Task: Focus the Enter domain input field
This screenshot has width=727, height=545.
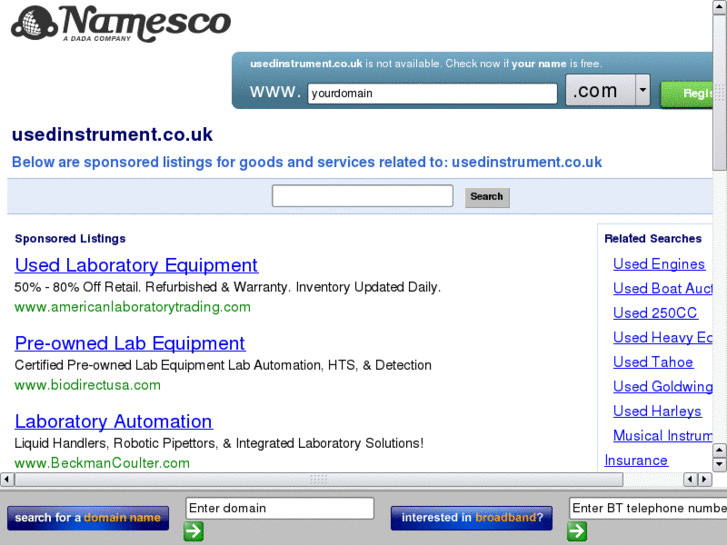Action: (x=280, y=508)
